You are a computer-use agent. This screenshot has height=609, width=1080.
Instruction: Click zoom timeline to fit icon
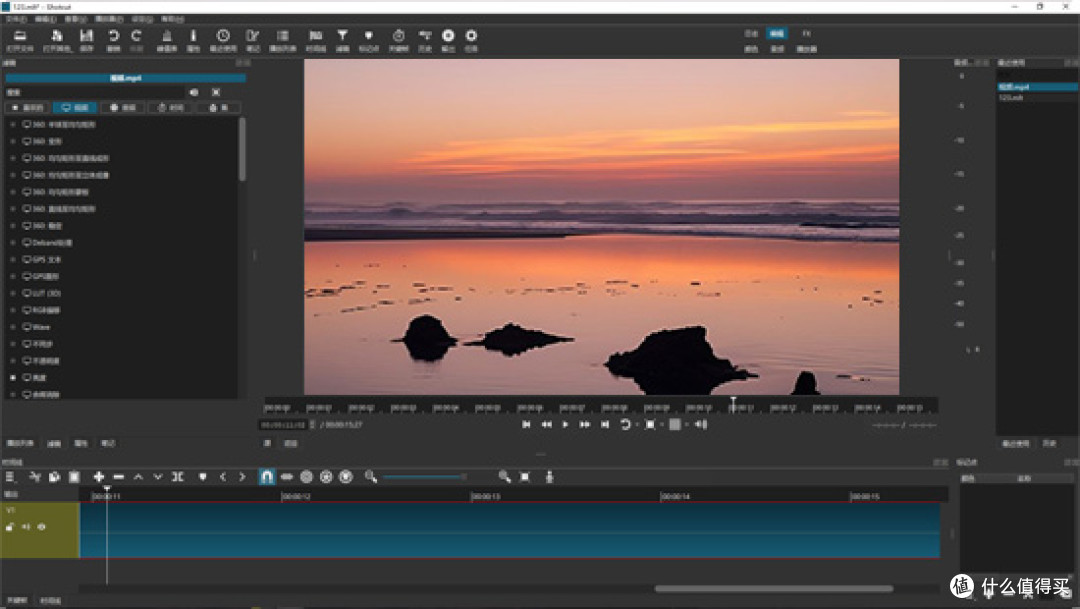click(525, 477)
